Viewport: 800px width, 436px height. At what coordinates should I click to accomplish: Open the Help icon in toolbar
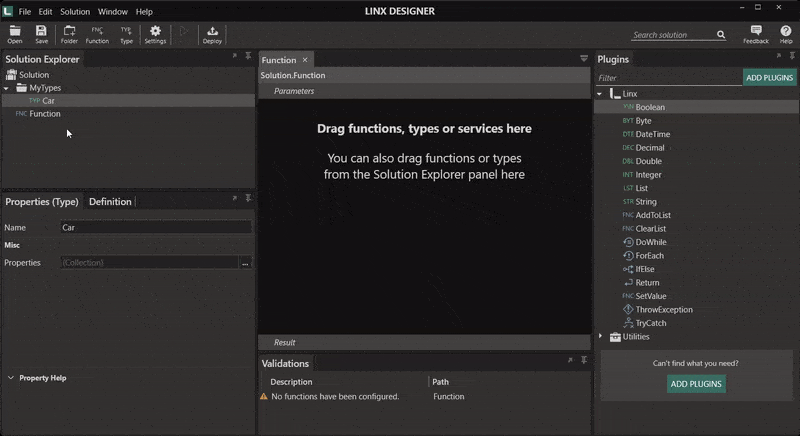click(786, 34)
